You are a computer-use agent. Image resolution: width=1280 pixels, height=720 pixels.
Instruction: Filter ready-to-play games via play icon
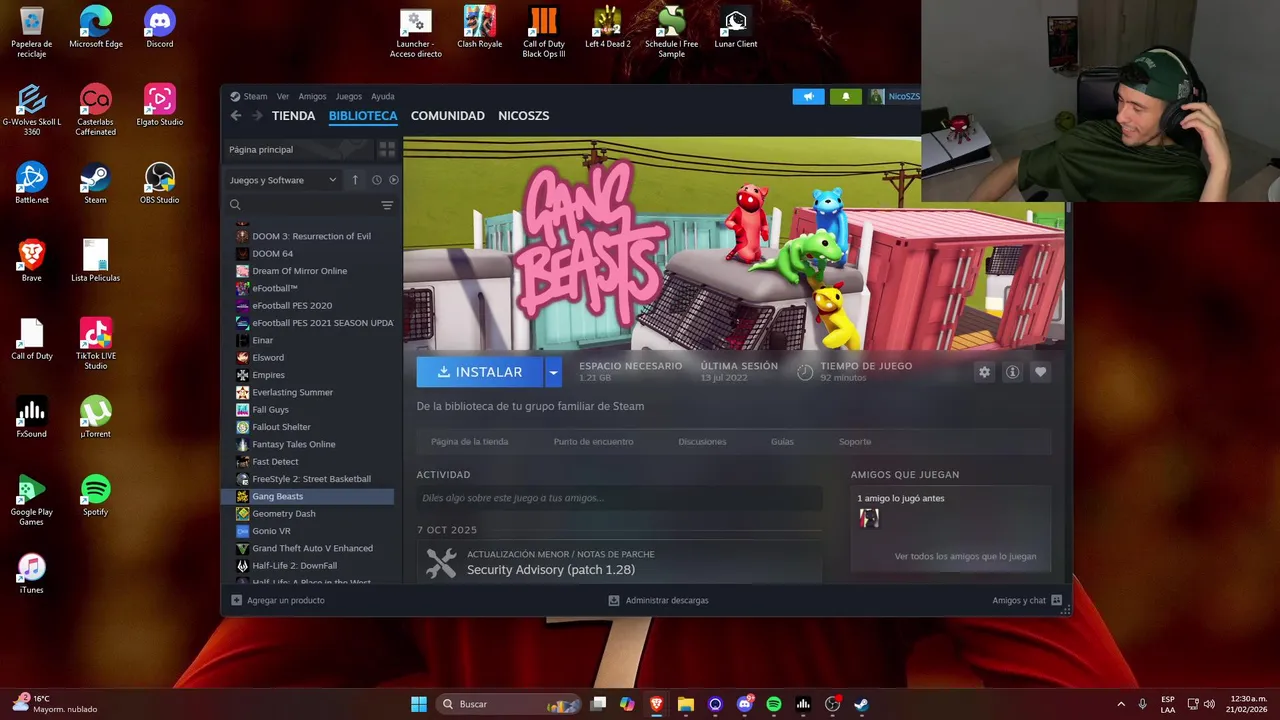point(393,180)
